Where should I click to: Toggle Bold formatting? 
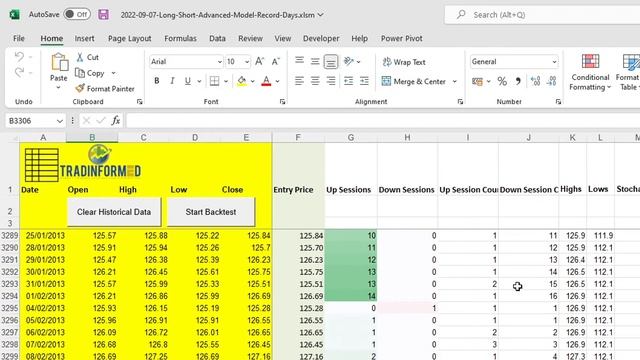pyautogui.click(x=156, y=81)
